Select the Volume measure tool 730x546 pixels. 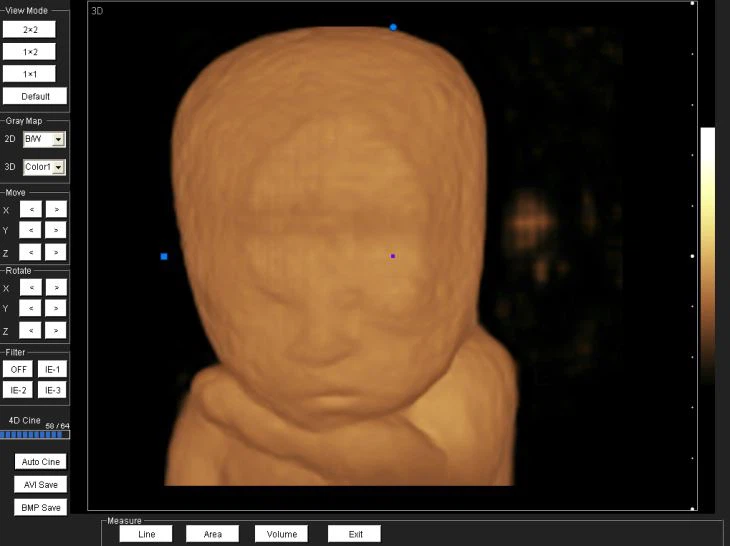click(x=281, y=534)
